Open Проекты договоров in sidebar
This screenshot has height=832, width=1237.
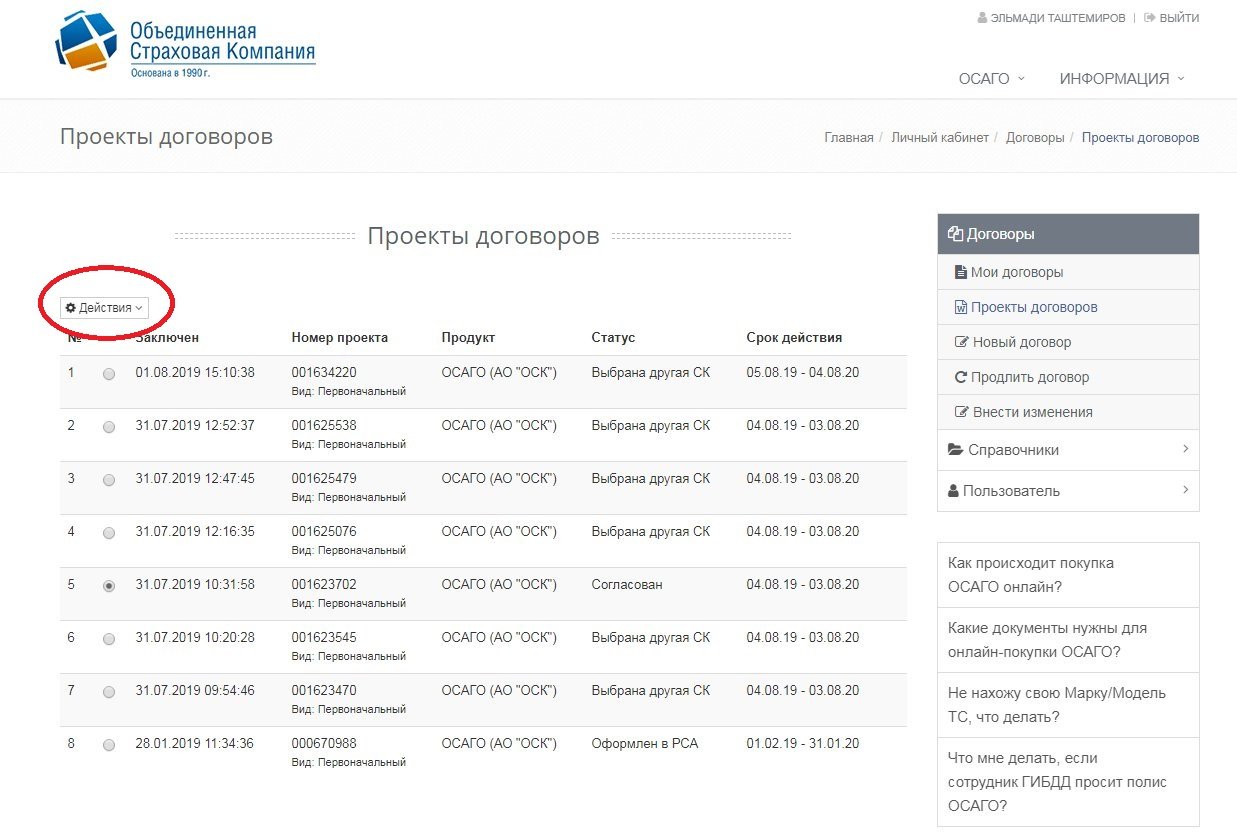(1068, 307)
